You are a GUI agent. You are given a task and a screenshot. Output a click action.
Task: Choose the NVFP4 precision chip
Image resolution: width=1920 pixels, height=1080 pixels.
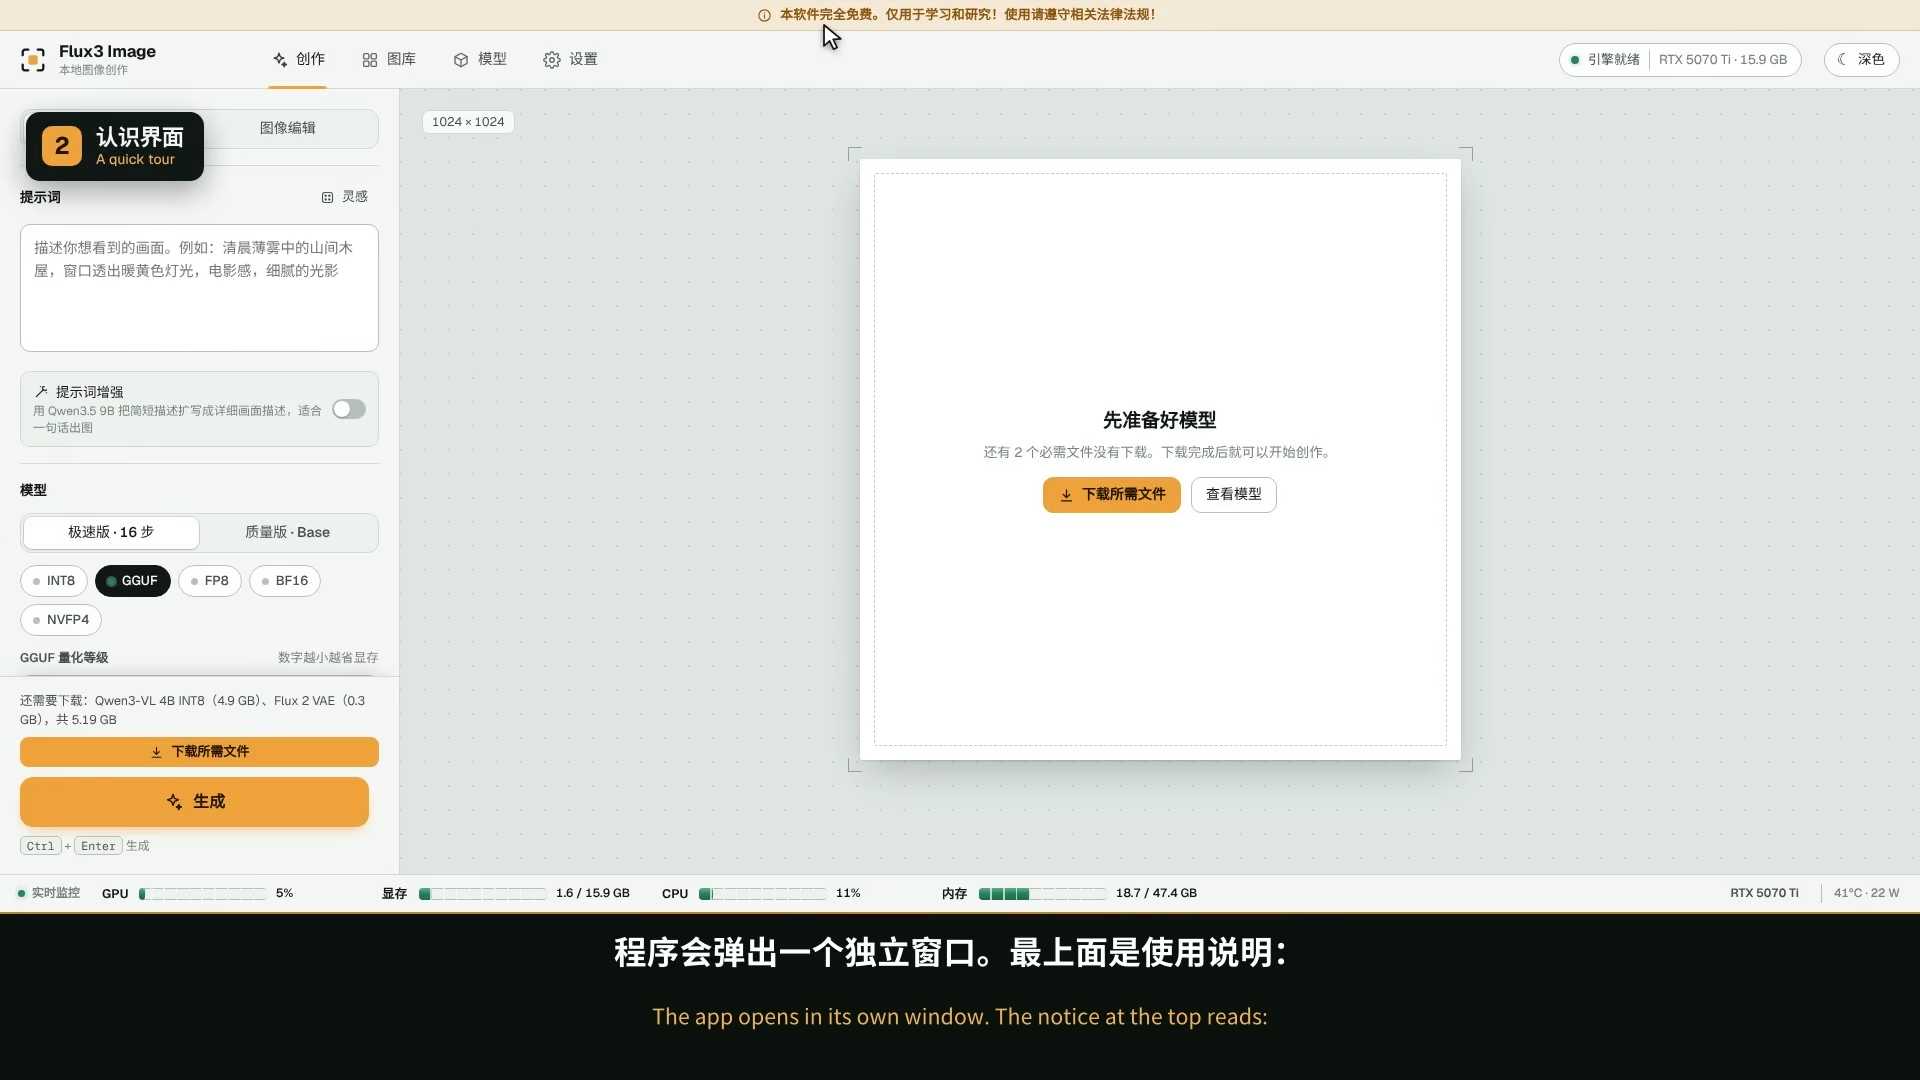[61, 620]
